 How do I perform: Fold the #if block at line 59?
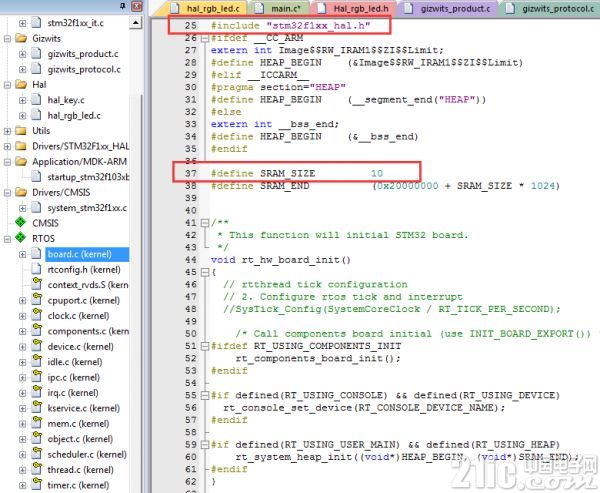pos(205,445)
